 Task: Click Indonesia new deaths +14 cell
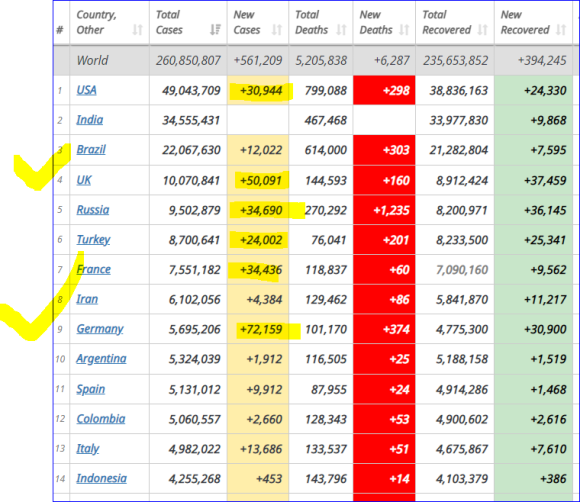pos(384,479)
